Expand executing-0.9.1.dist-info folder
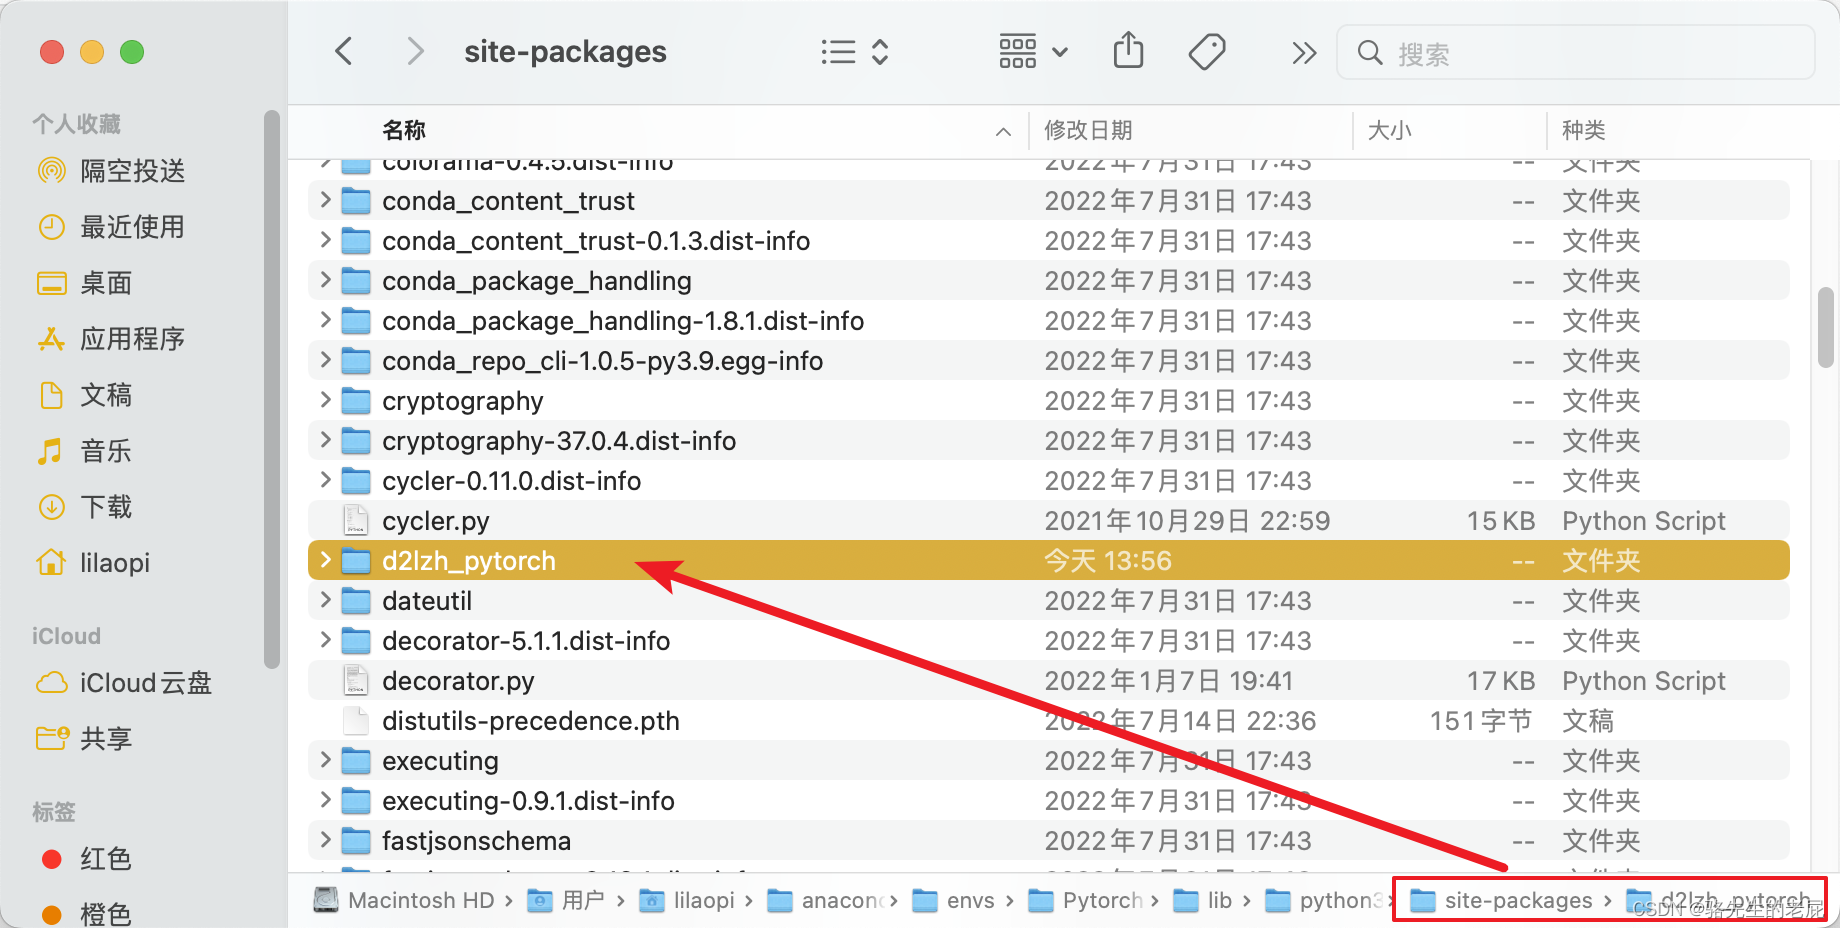 pyautogui.click(x=325, y=800)
